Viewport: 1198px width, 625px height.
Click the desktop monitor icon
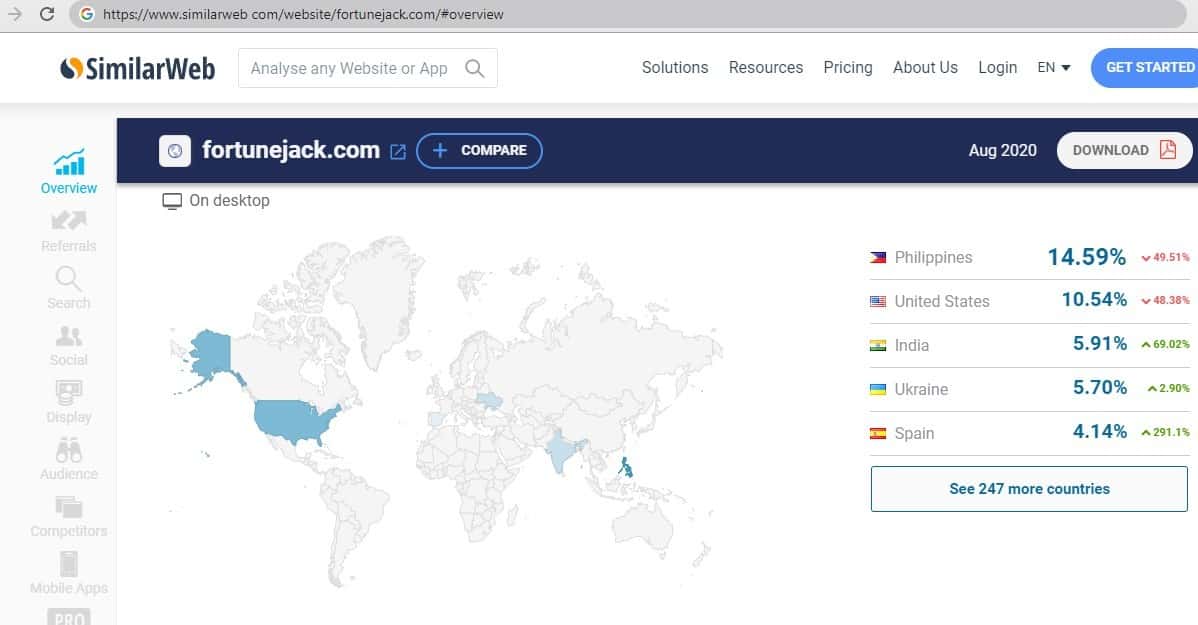[x=172, y=201]
